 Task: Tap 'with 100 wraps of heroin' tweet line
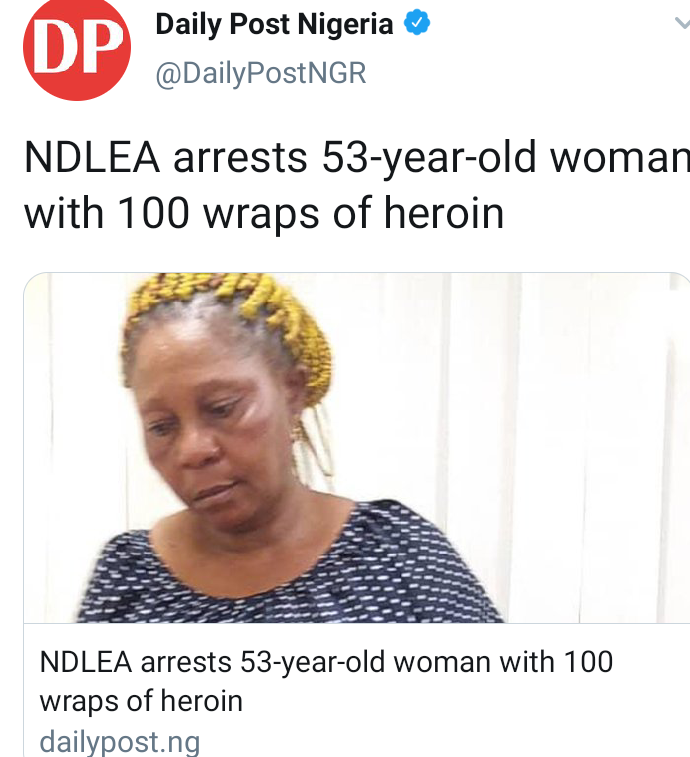tap(264, 214)
